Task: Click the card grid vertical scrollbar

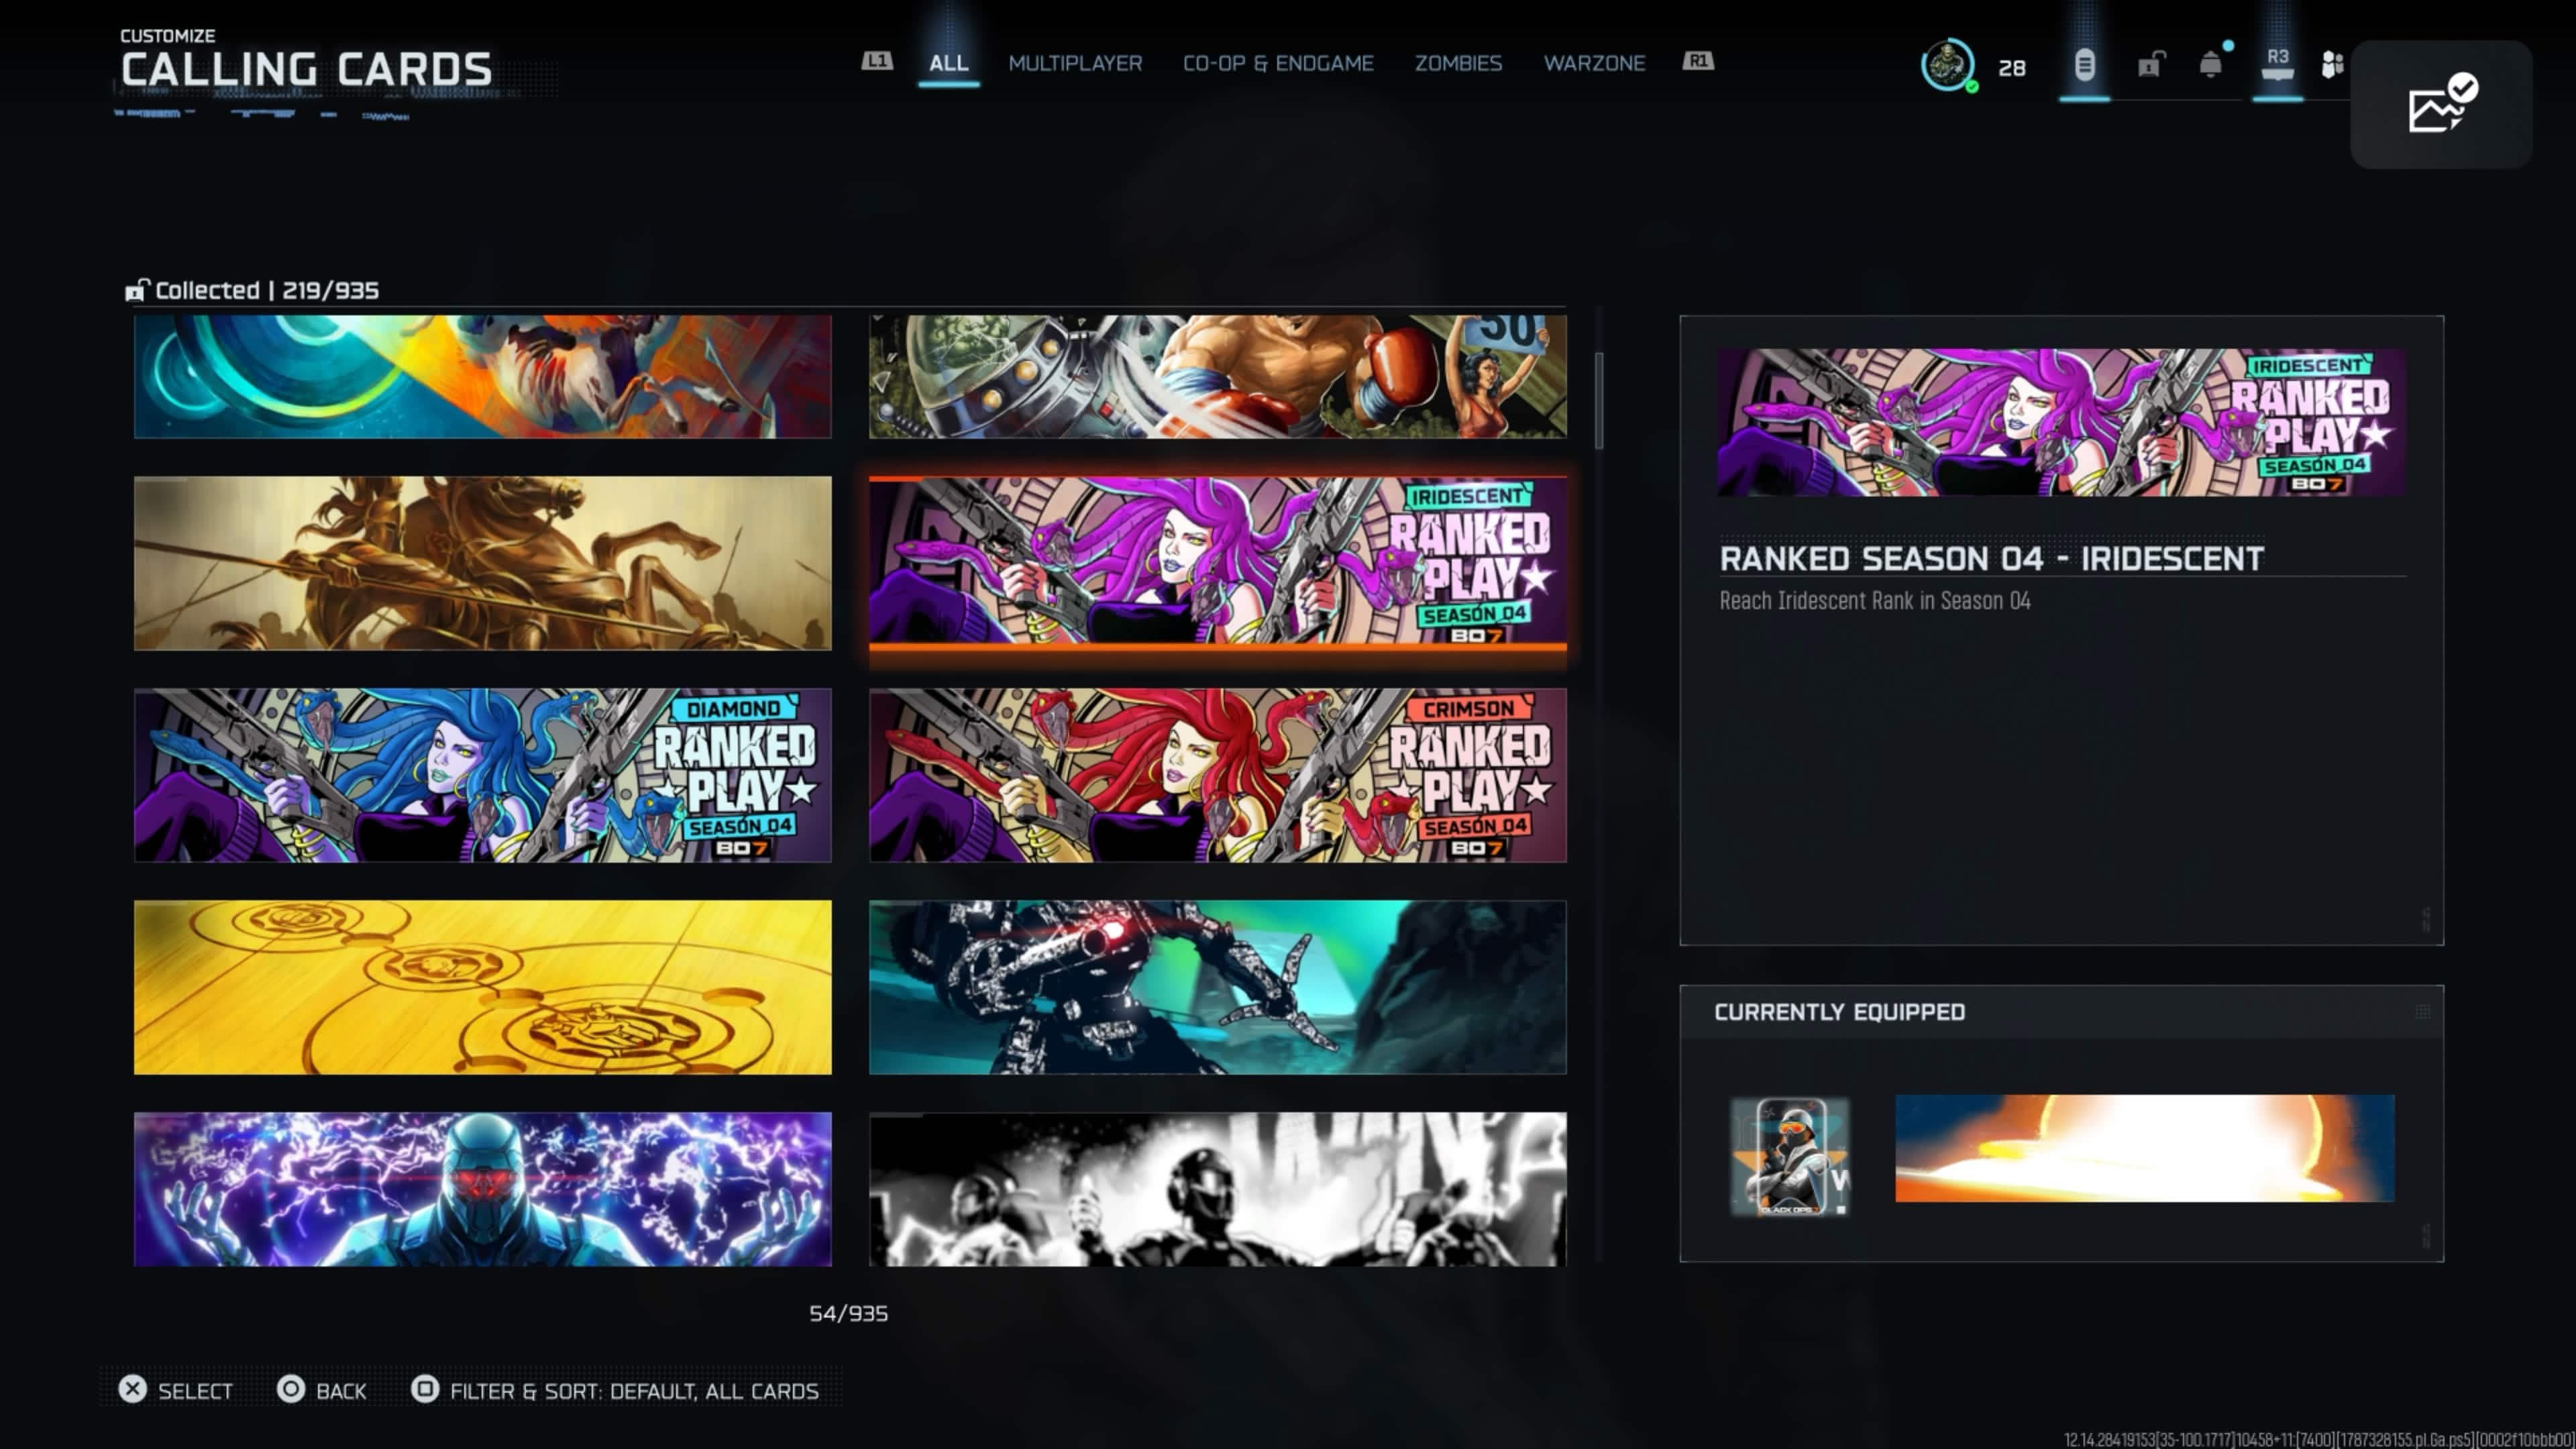Action: click(x=1599, y=400)
